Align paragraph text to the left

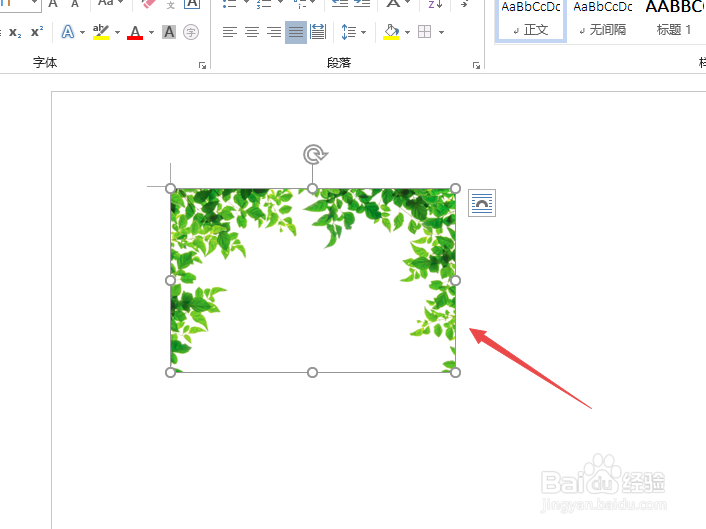230,32
